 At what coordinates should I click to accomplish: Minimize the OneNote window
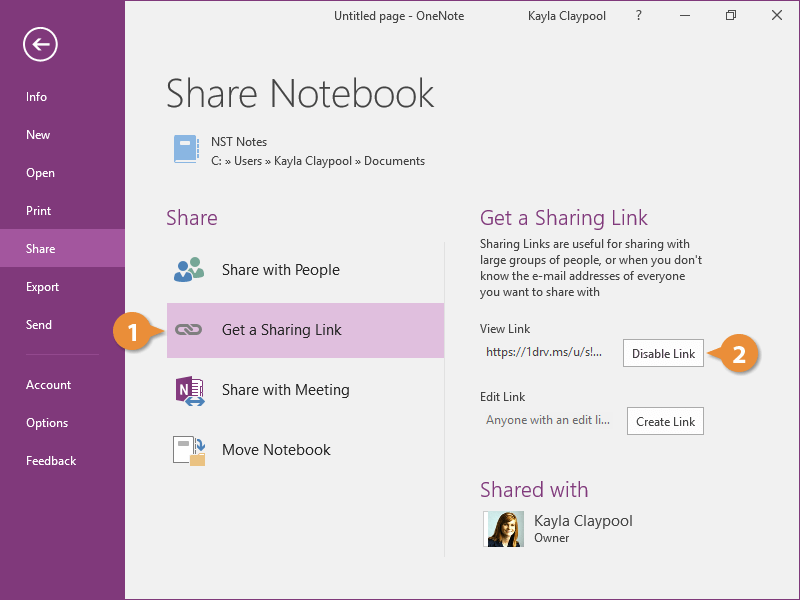(x=685, y=15)
